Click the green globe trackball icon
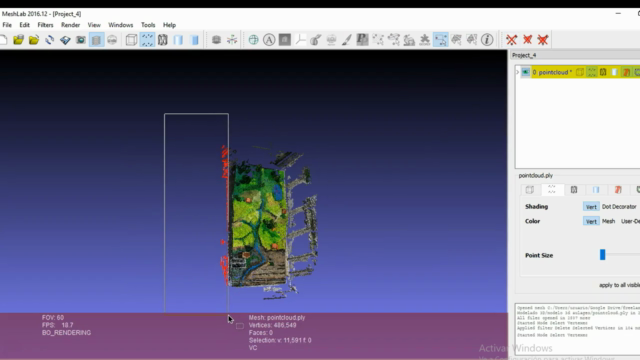Screen dimensions: 640x360 pos(253,40)
